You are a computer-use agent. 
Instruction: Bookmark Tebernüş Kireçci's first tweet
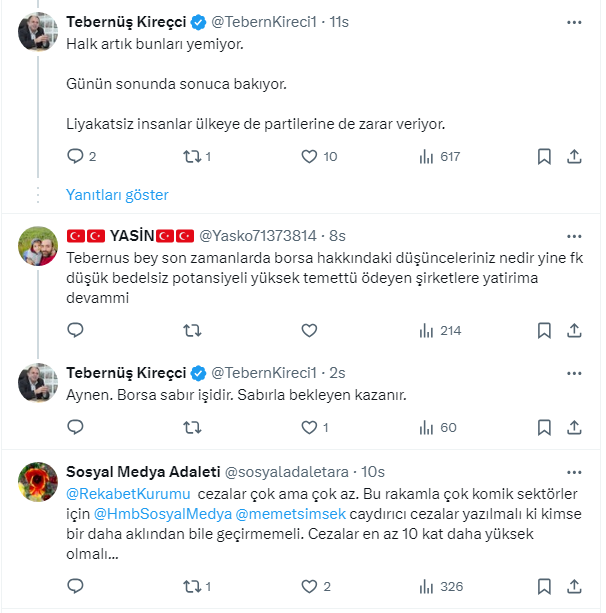pos(544,156)
